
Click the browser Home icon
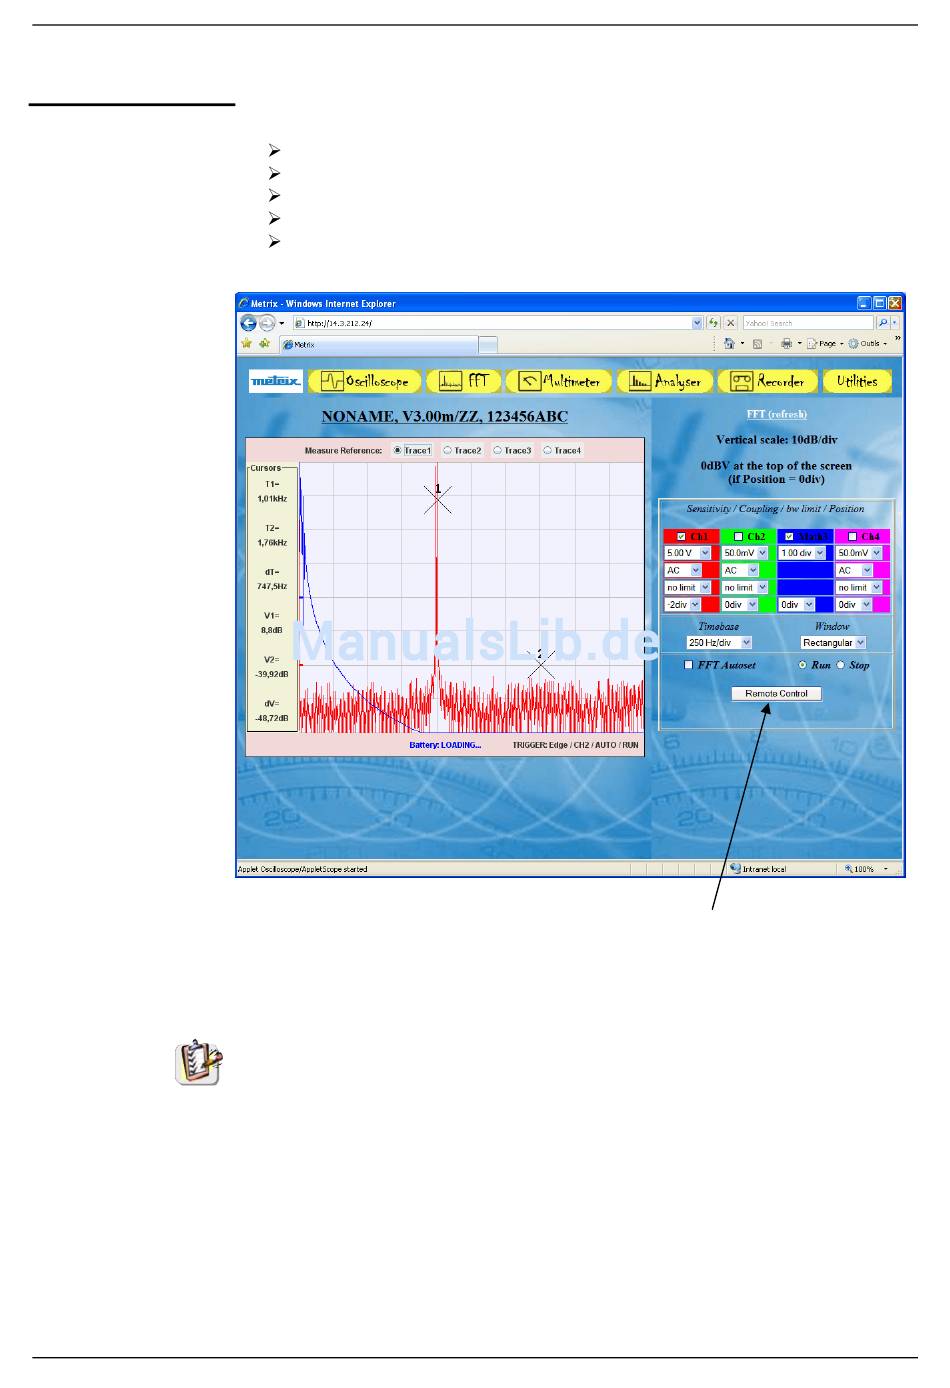click(x=729, y=344)
